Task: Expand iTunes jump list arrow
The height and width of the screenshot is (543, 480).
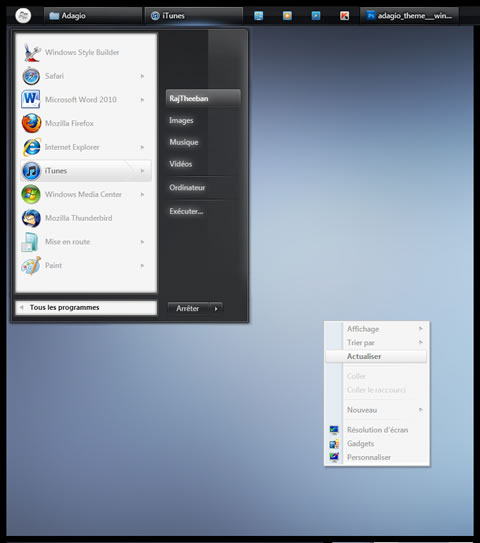Action: pyautogui.click(x=142, y=171)
